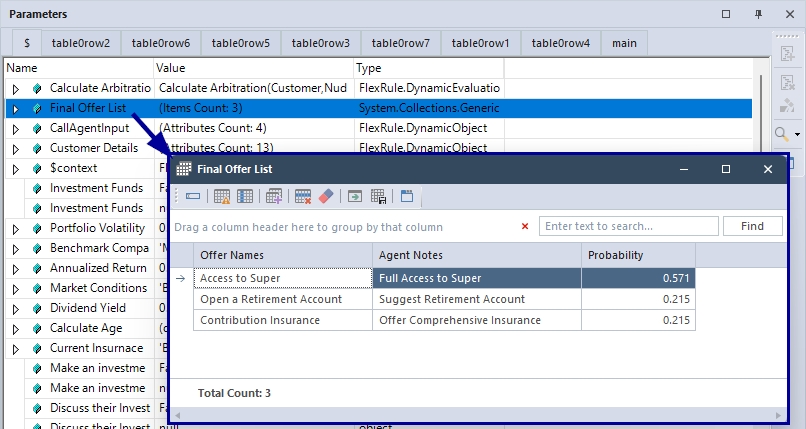
Task: Click the table column icon in toolbar
Action: 245,196
